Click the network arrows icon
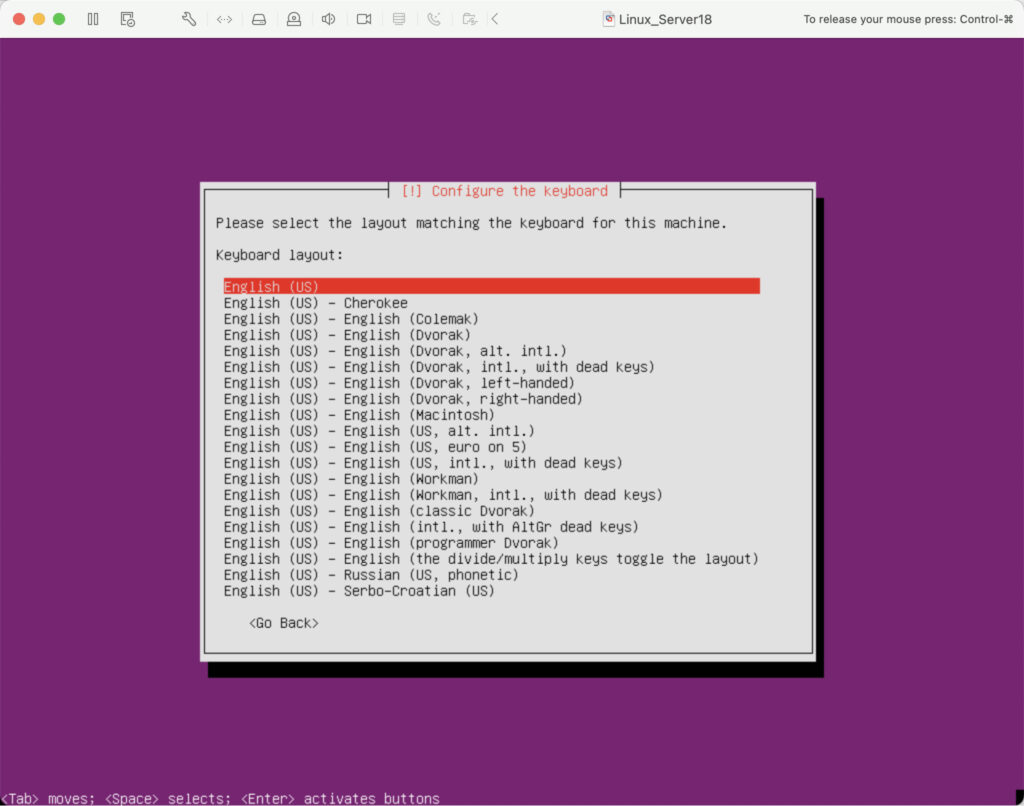The image size is (1024, 806). 224,20
